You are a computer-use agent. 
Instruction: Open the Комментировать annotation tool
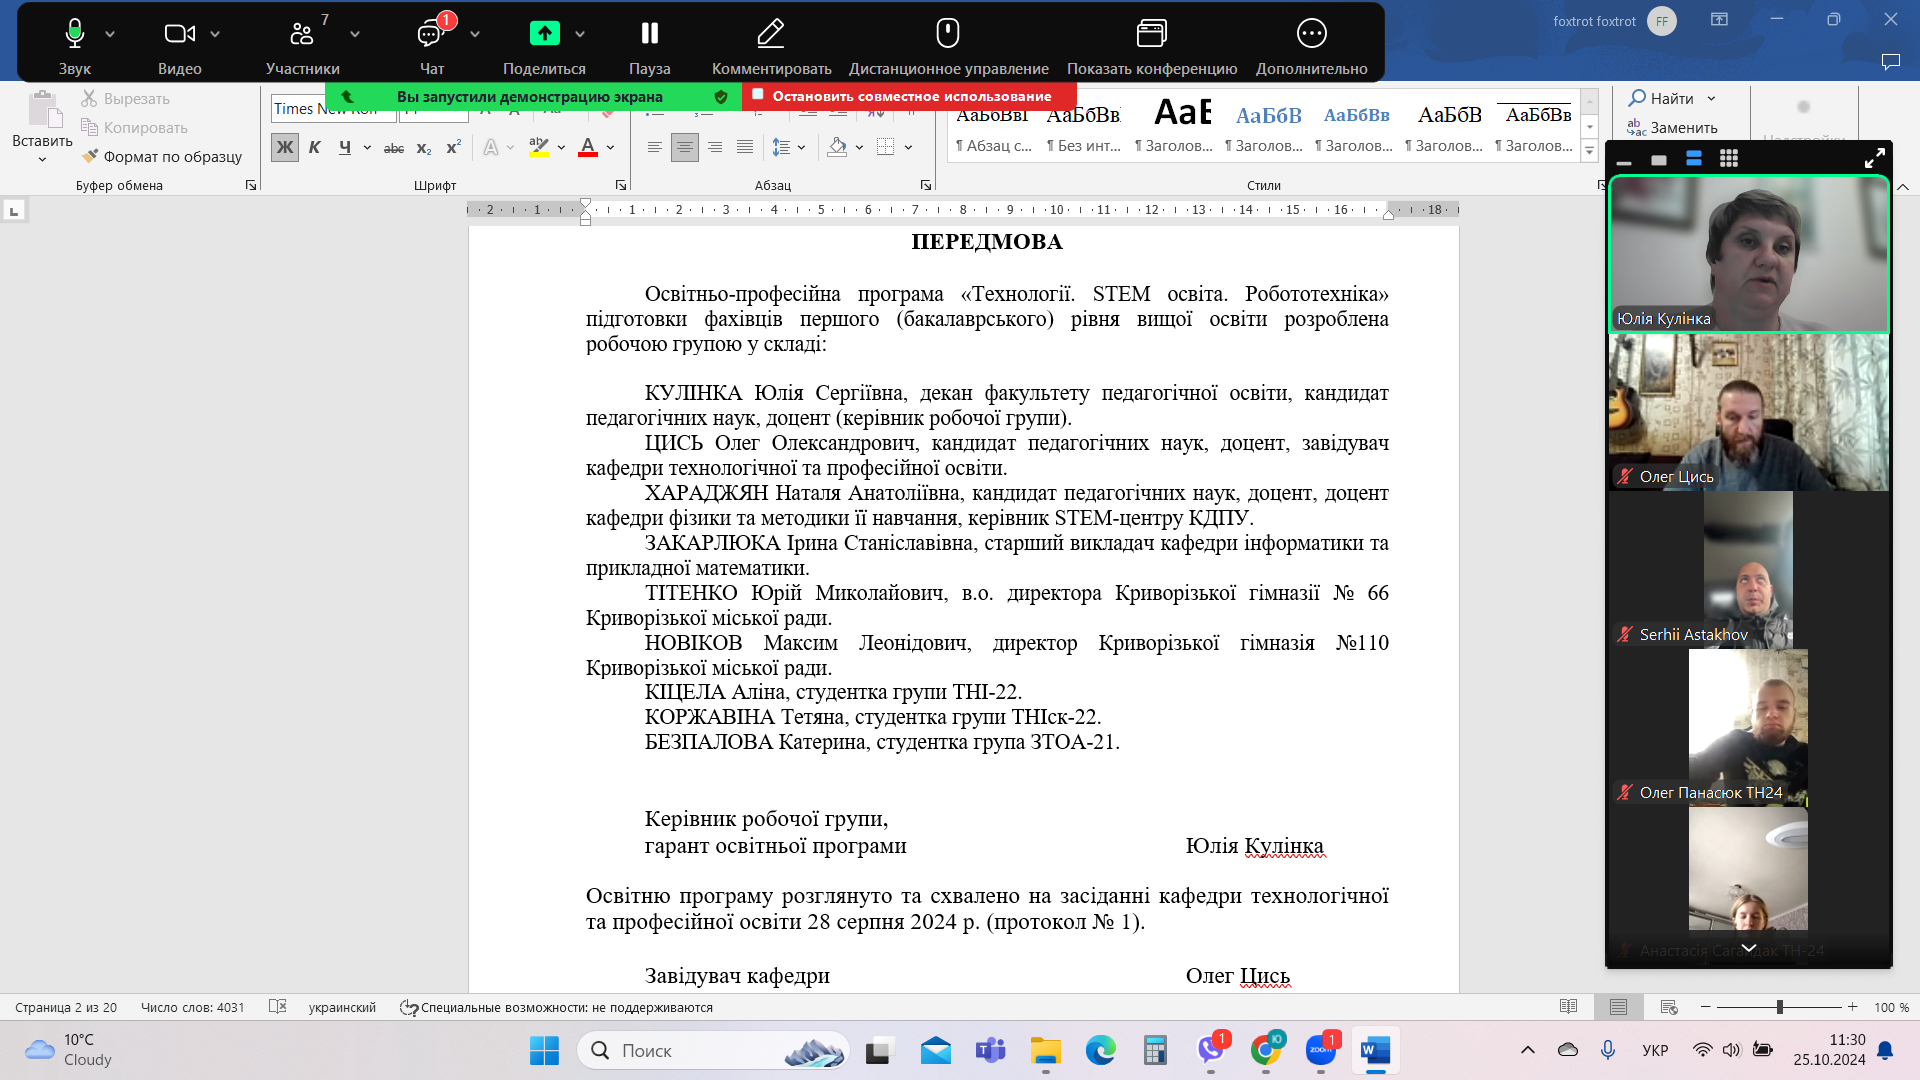[x=771, y=45]
